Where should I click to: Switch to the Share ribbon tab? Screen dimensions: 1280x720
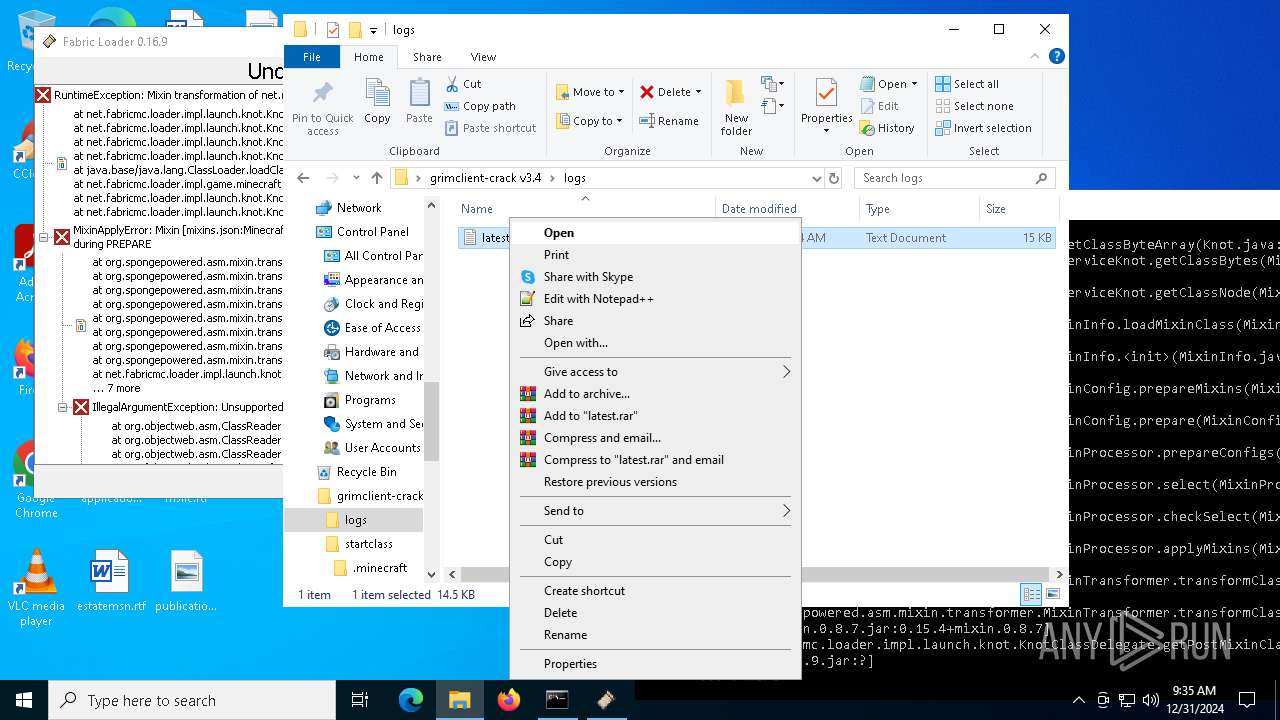[427, 57]
